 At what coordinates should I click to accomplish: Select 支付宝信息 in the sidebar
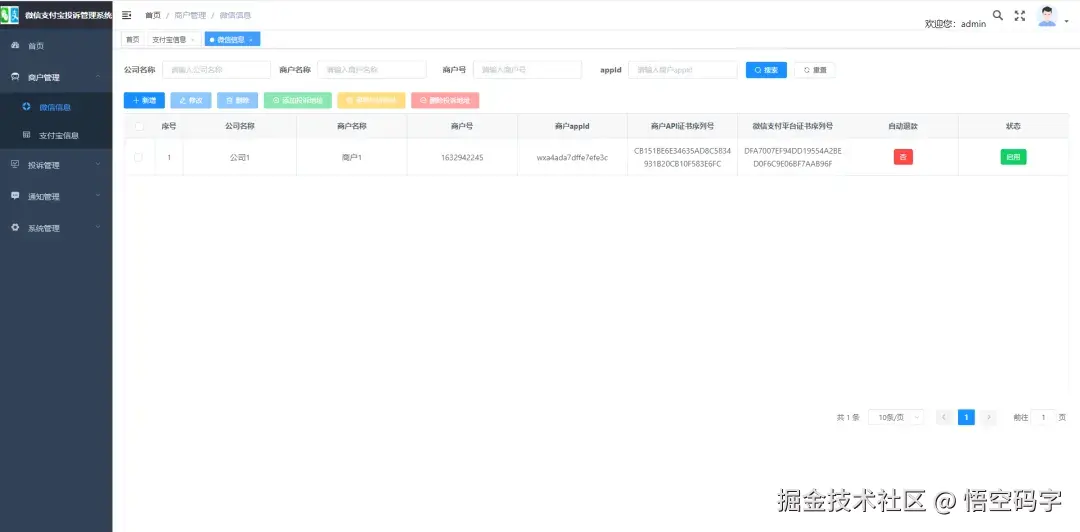[56, 135]
